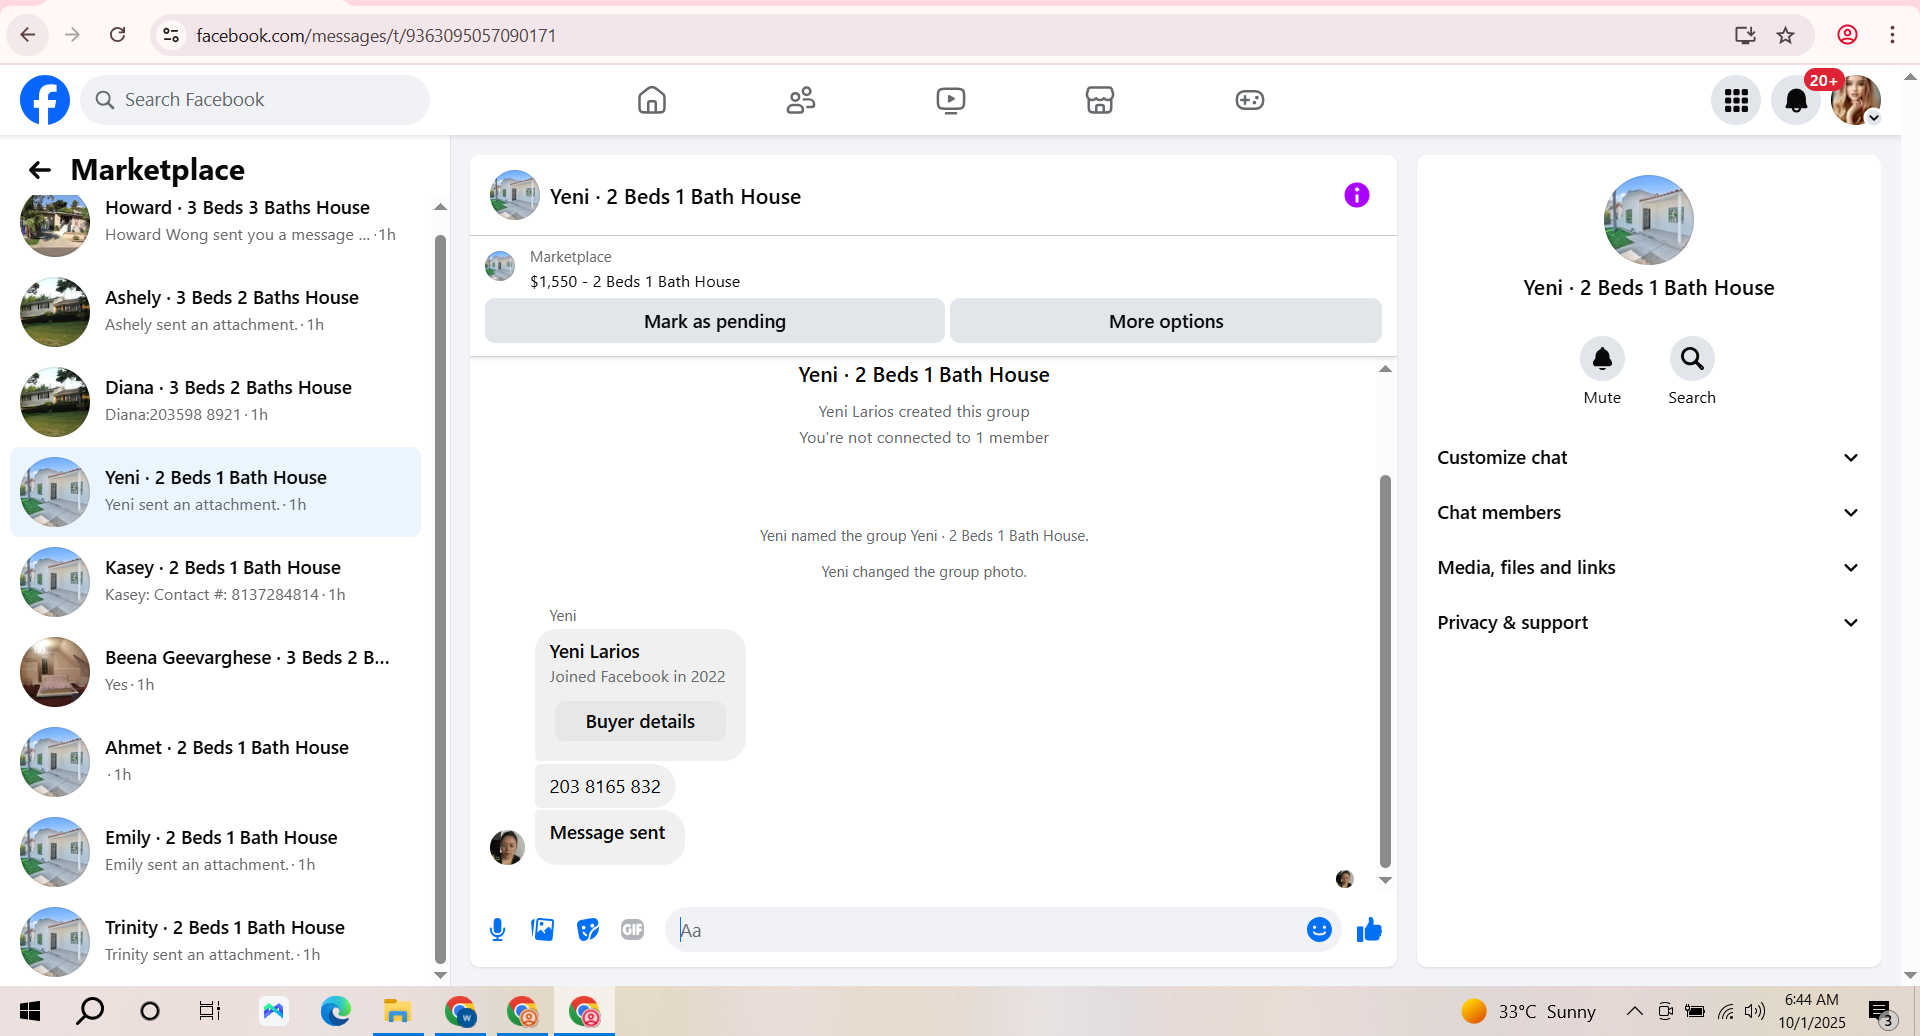This screenshot has height=1036, width=1920.
Task: Open the emoji picker in message box
Action: pos(1319,930)
